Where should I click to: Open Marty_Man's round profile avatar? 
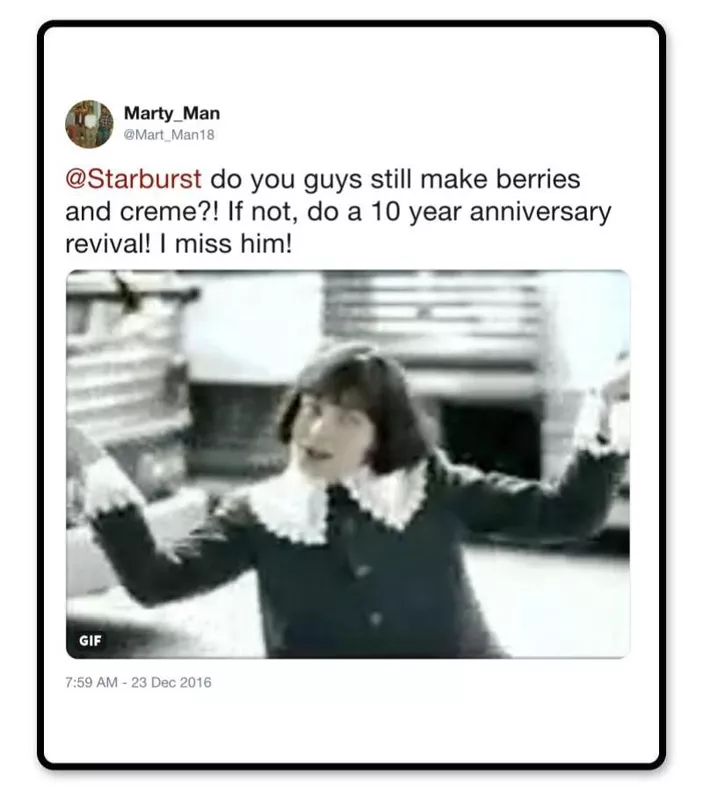click(89, 124)
